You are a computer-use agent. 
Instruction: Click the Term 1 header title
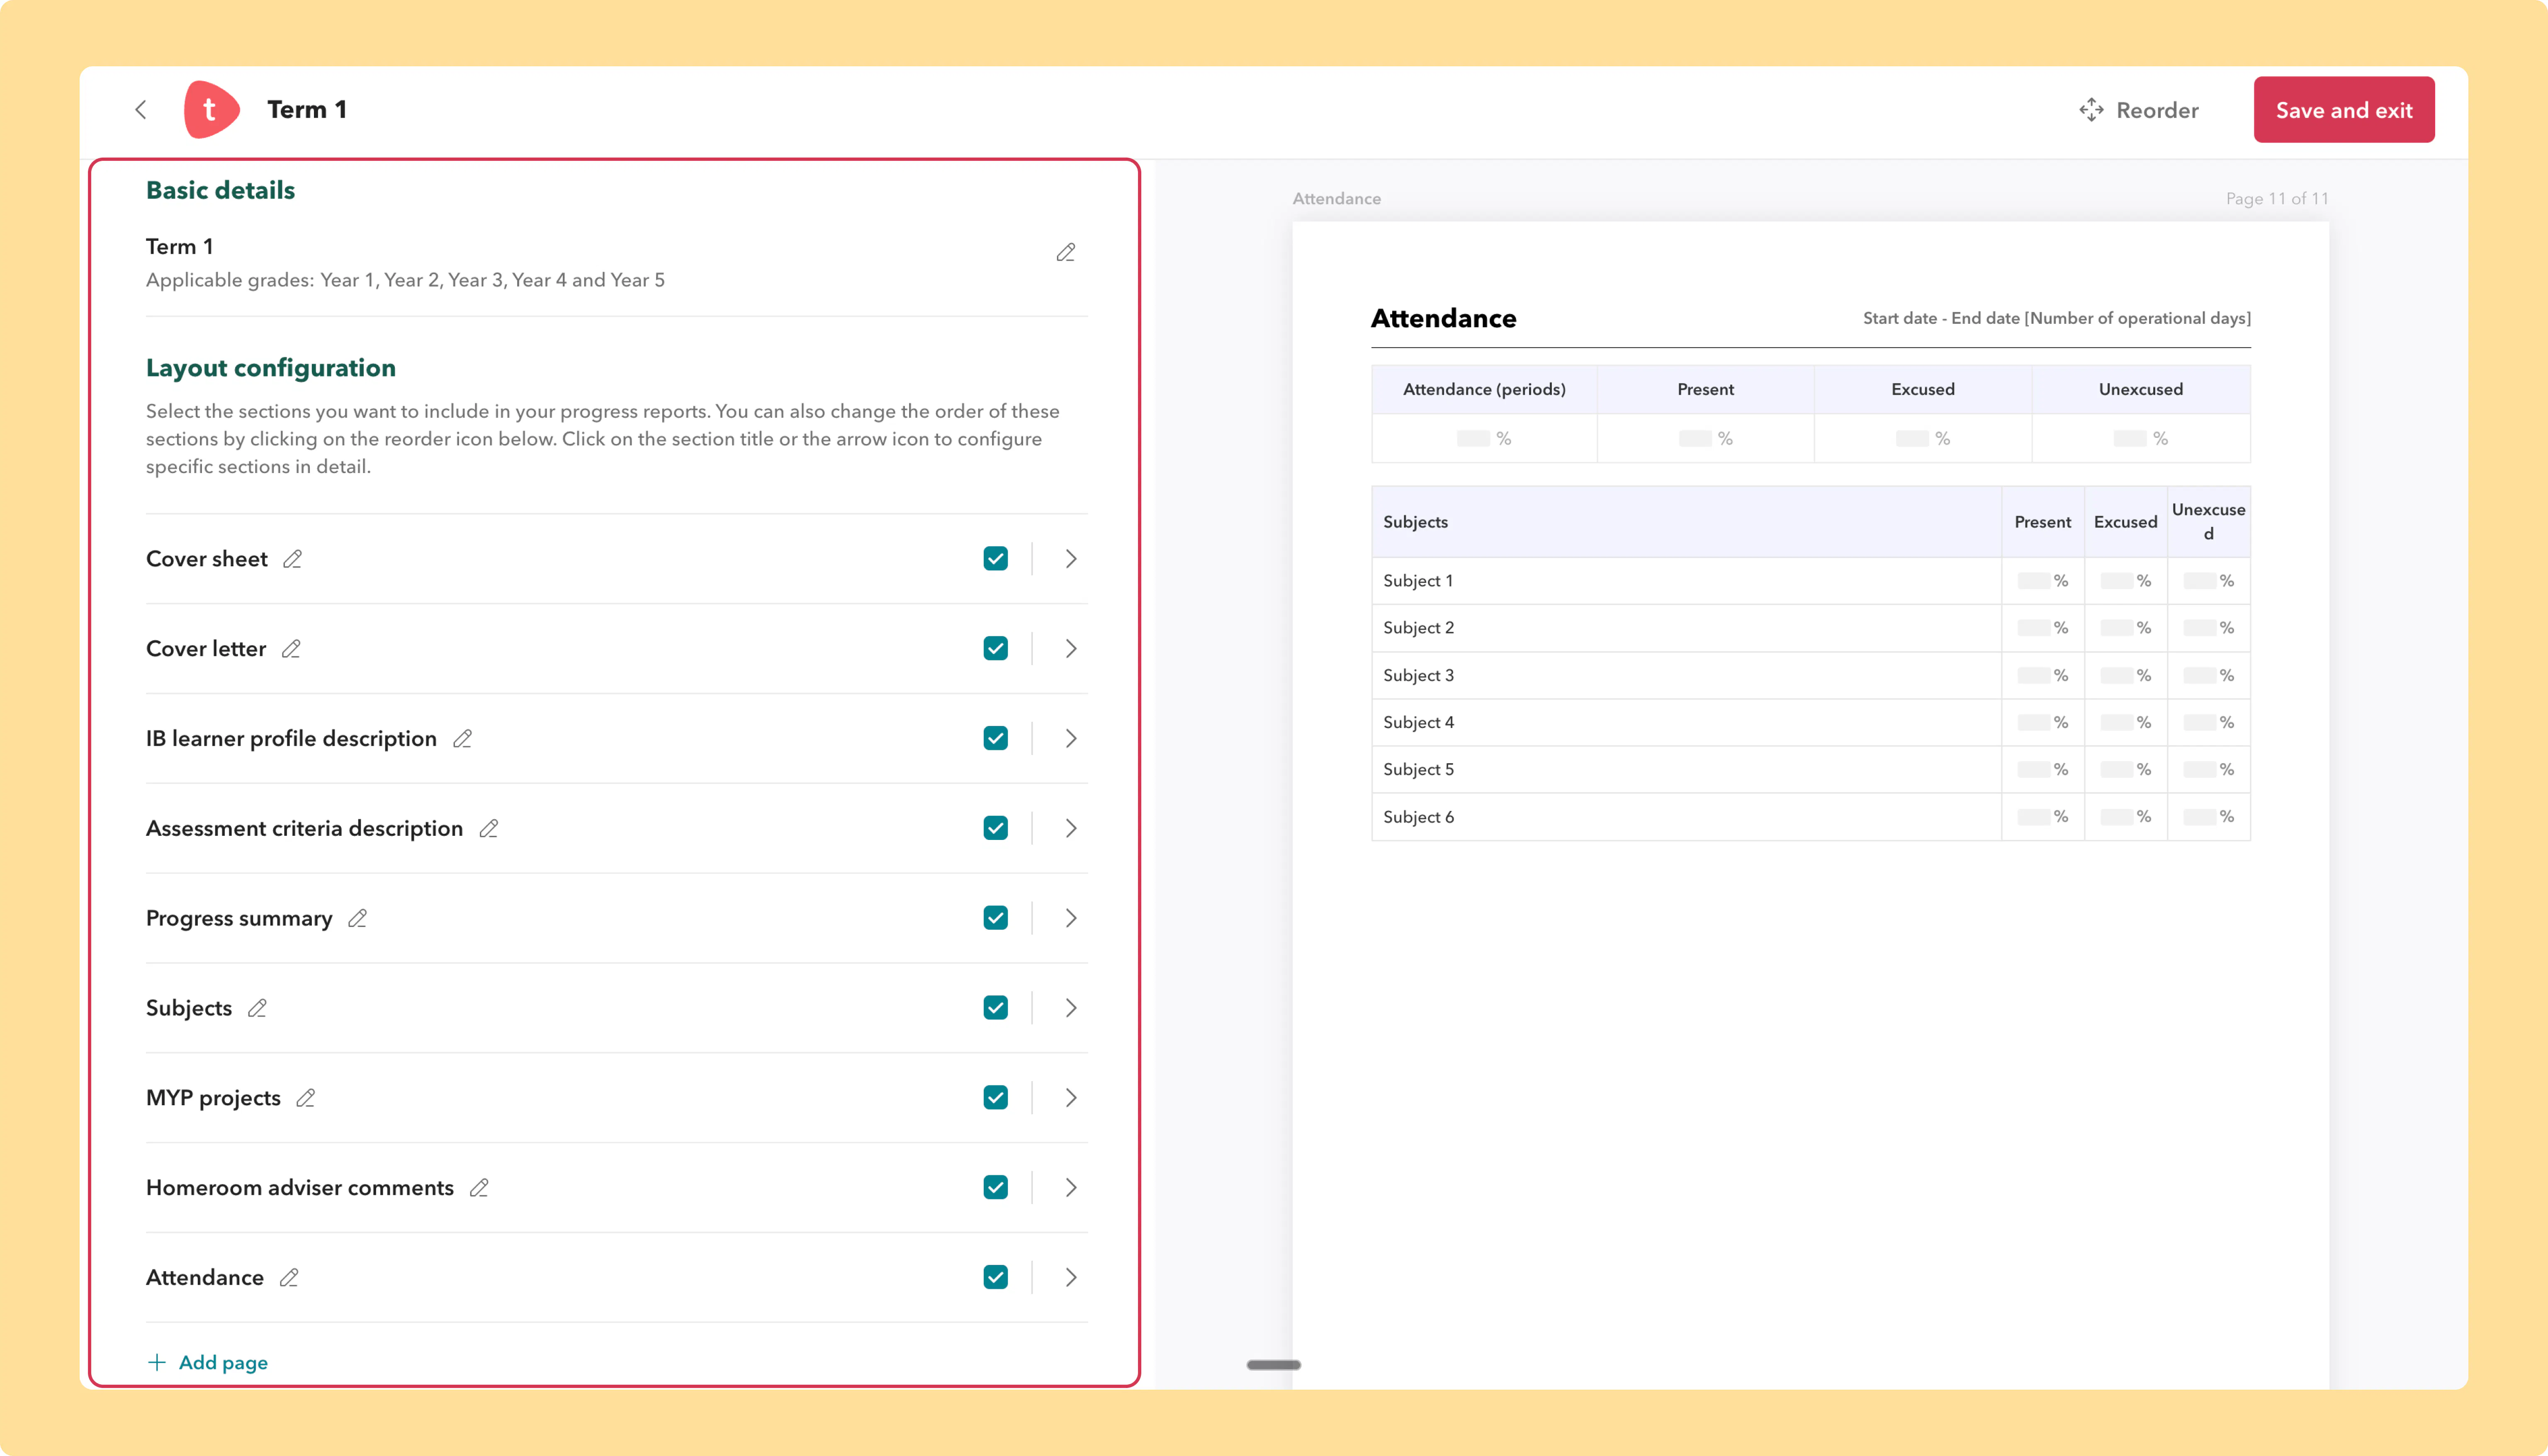point(307,110)
